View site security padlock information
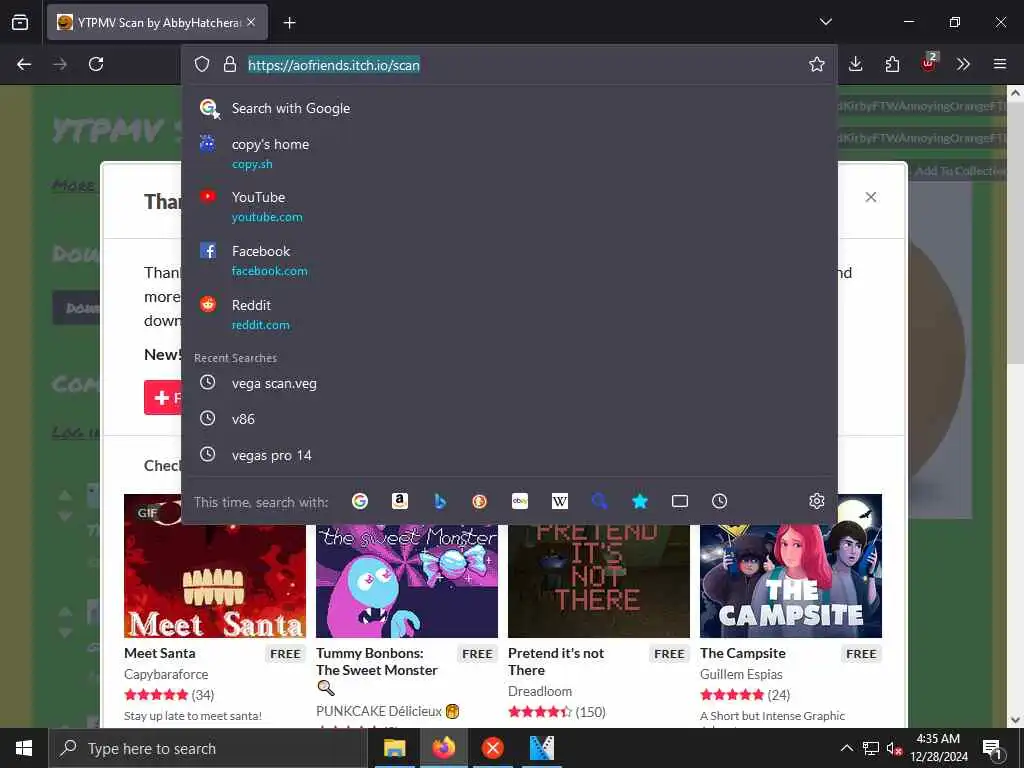This screenshot has width=1024, height=768. [x=229, y=64]
